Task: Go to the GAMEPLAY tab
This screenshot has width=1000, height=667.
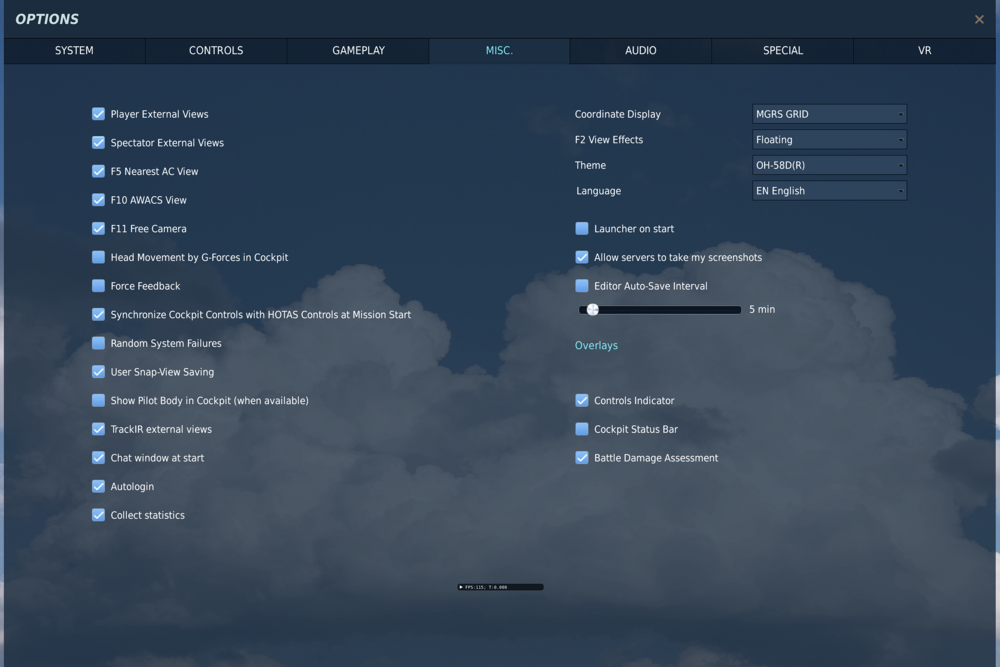Action: (358, 50)
